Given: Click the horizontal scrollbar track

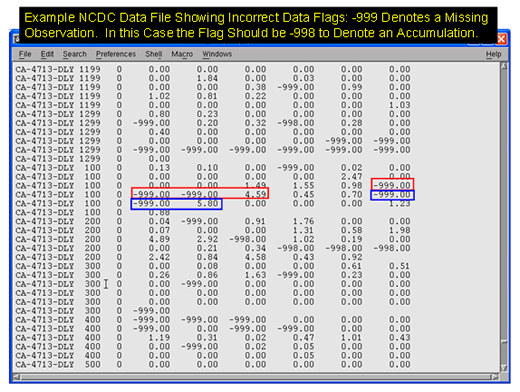Looking at the screenshot, I should point(256,377).
